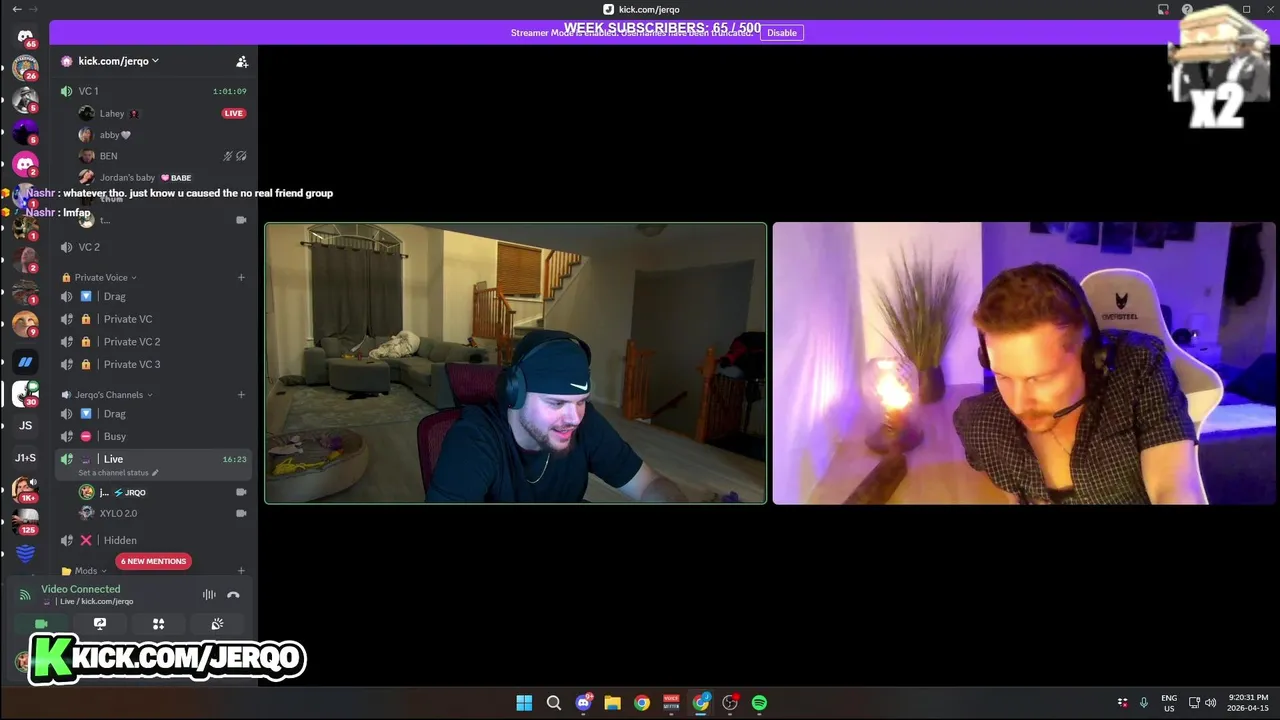The width and height of the screenshot is (1280, 720).
Task: Click camera icon next to JRQO user
Action: point(241,492)
